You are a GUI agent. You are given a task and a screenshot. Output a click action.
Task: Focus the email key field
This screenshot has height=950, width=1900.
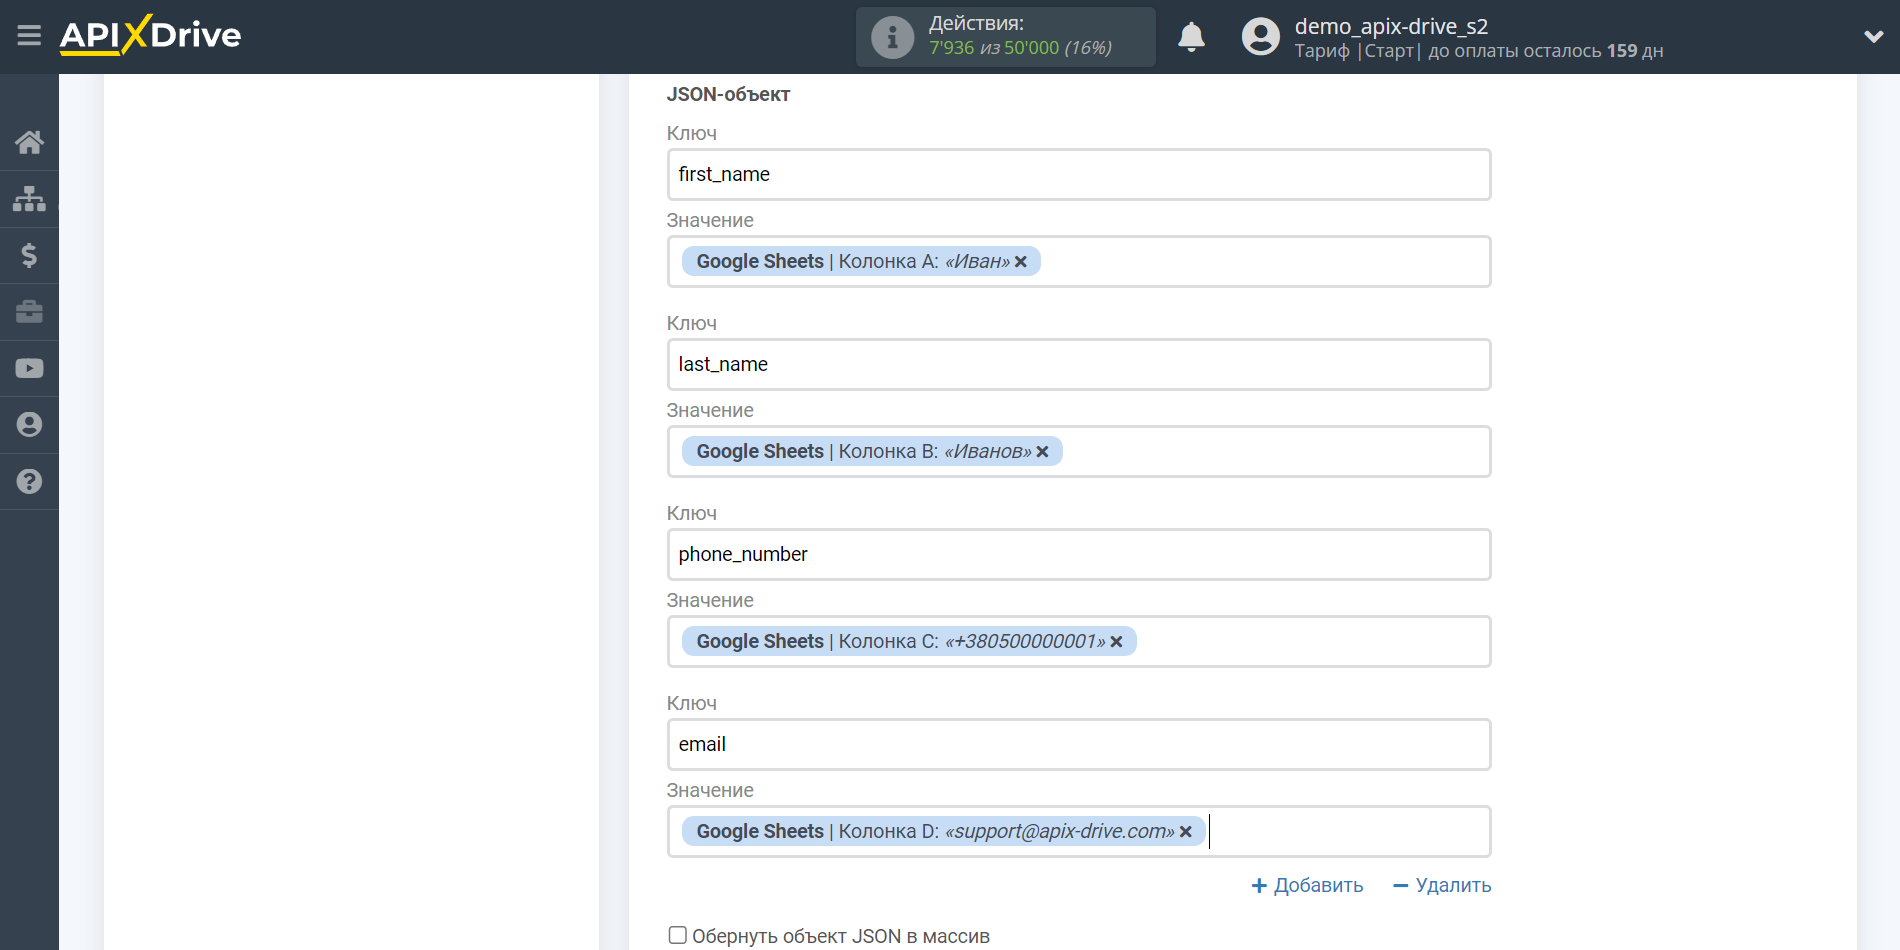click(x=1079, y=744)
